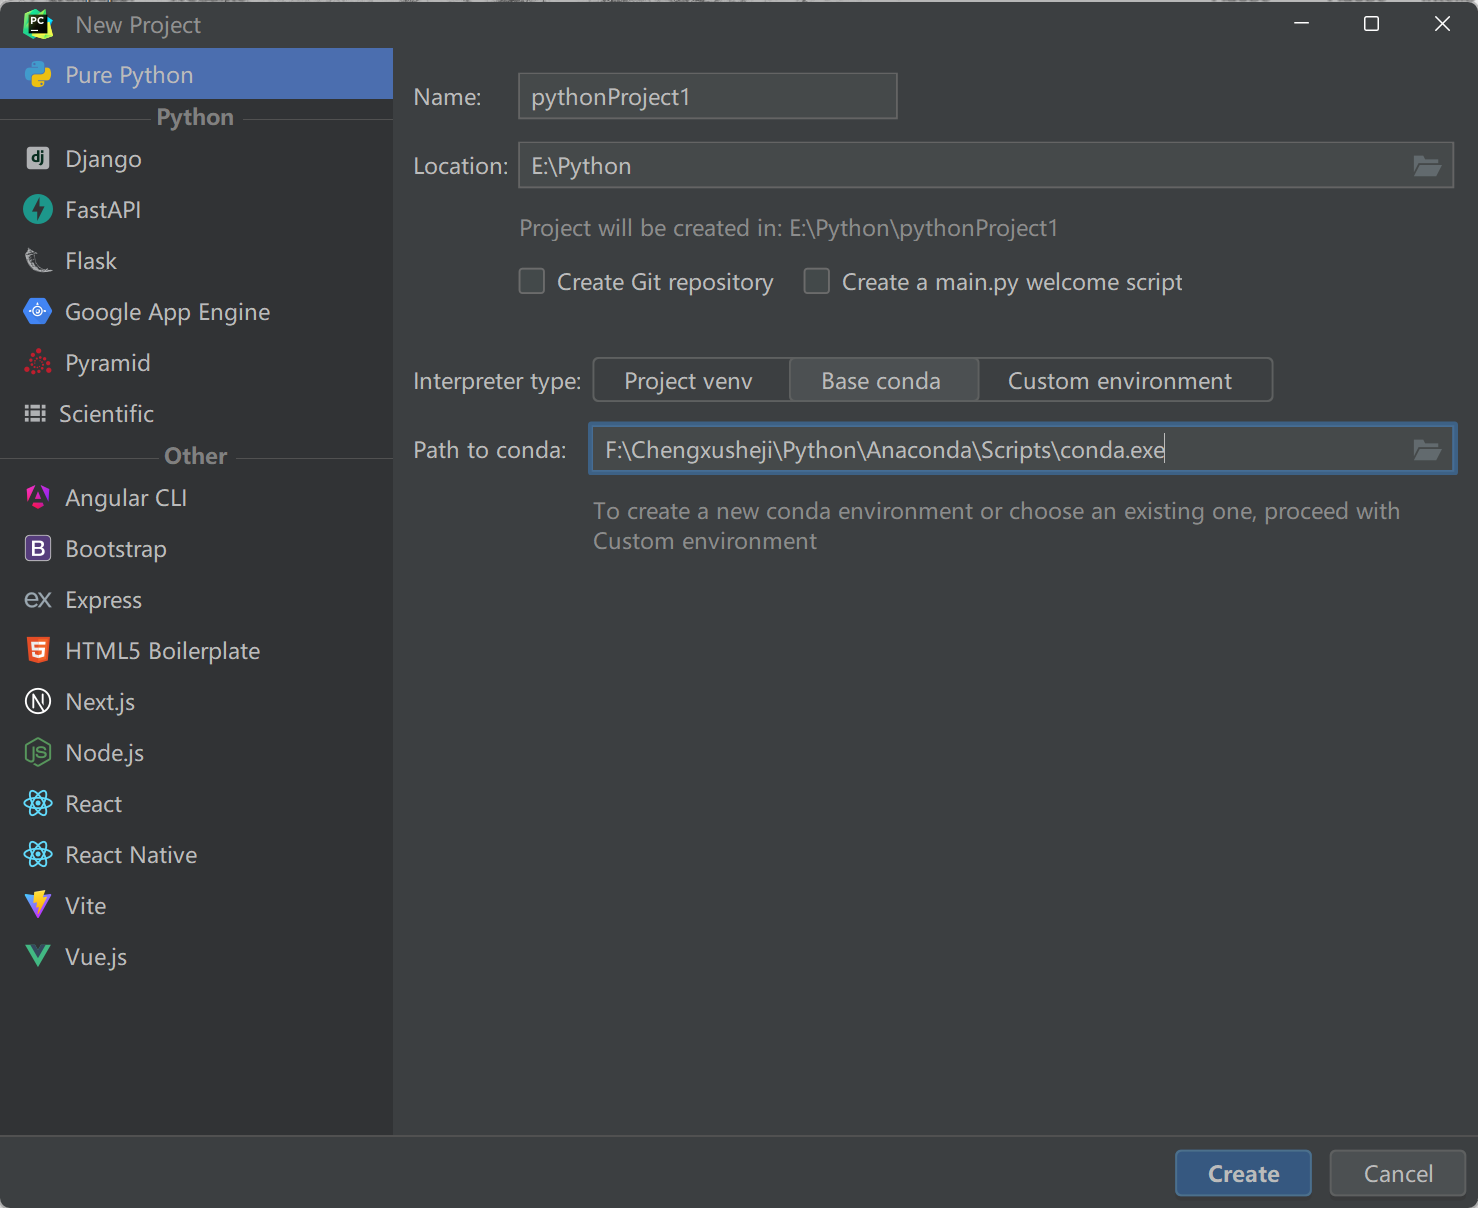
Task: Click the Bootstrap B icon
Action: [38, 548]
